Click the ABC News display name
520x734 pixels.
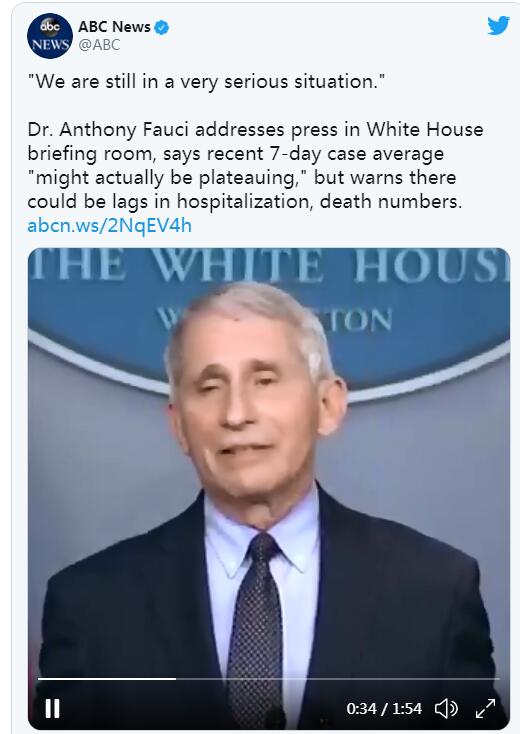[x=114, y=27]
